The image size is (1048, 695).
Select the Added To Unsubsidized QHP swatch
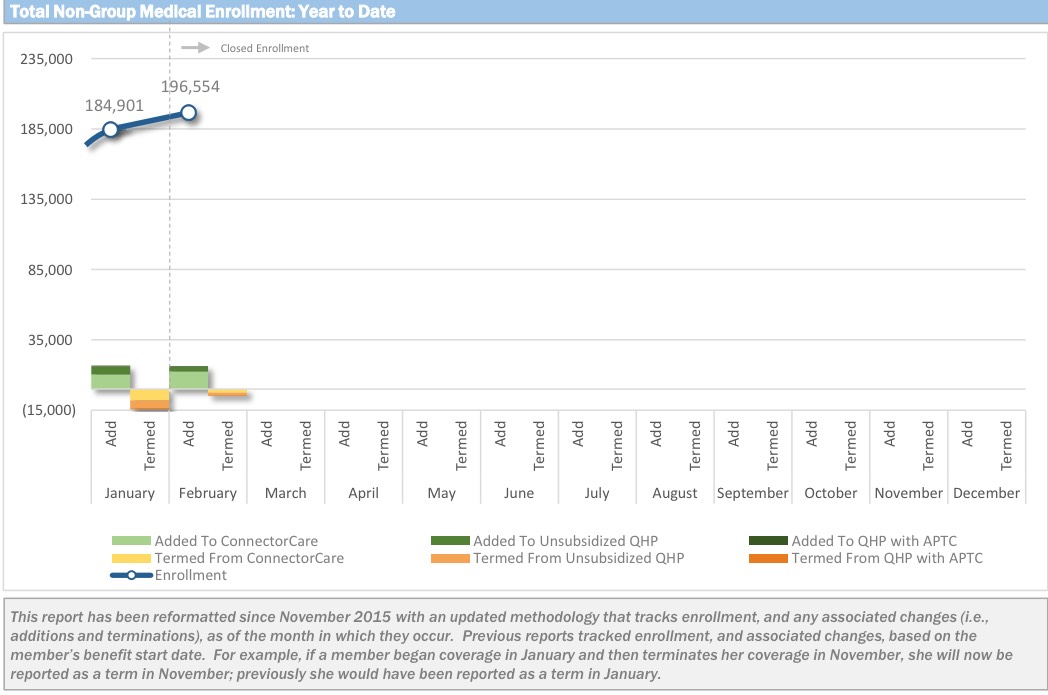click(x=449, y=541)
